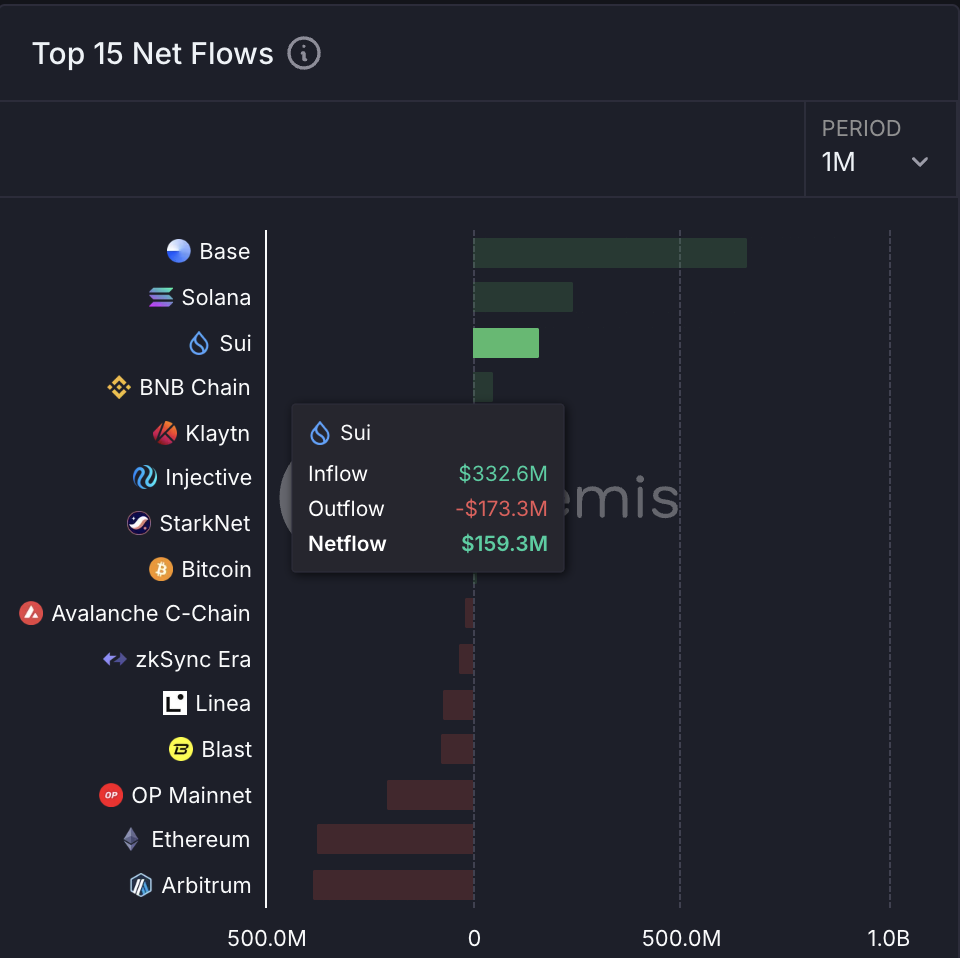Click the Bitcoin logo icon
960x958 pixels.
(161, 569)
